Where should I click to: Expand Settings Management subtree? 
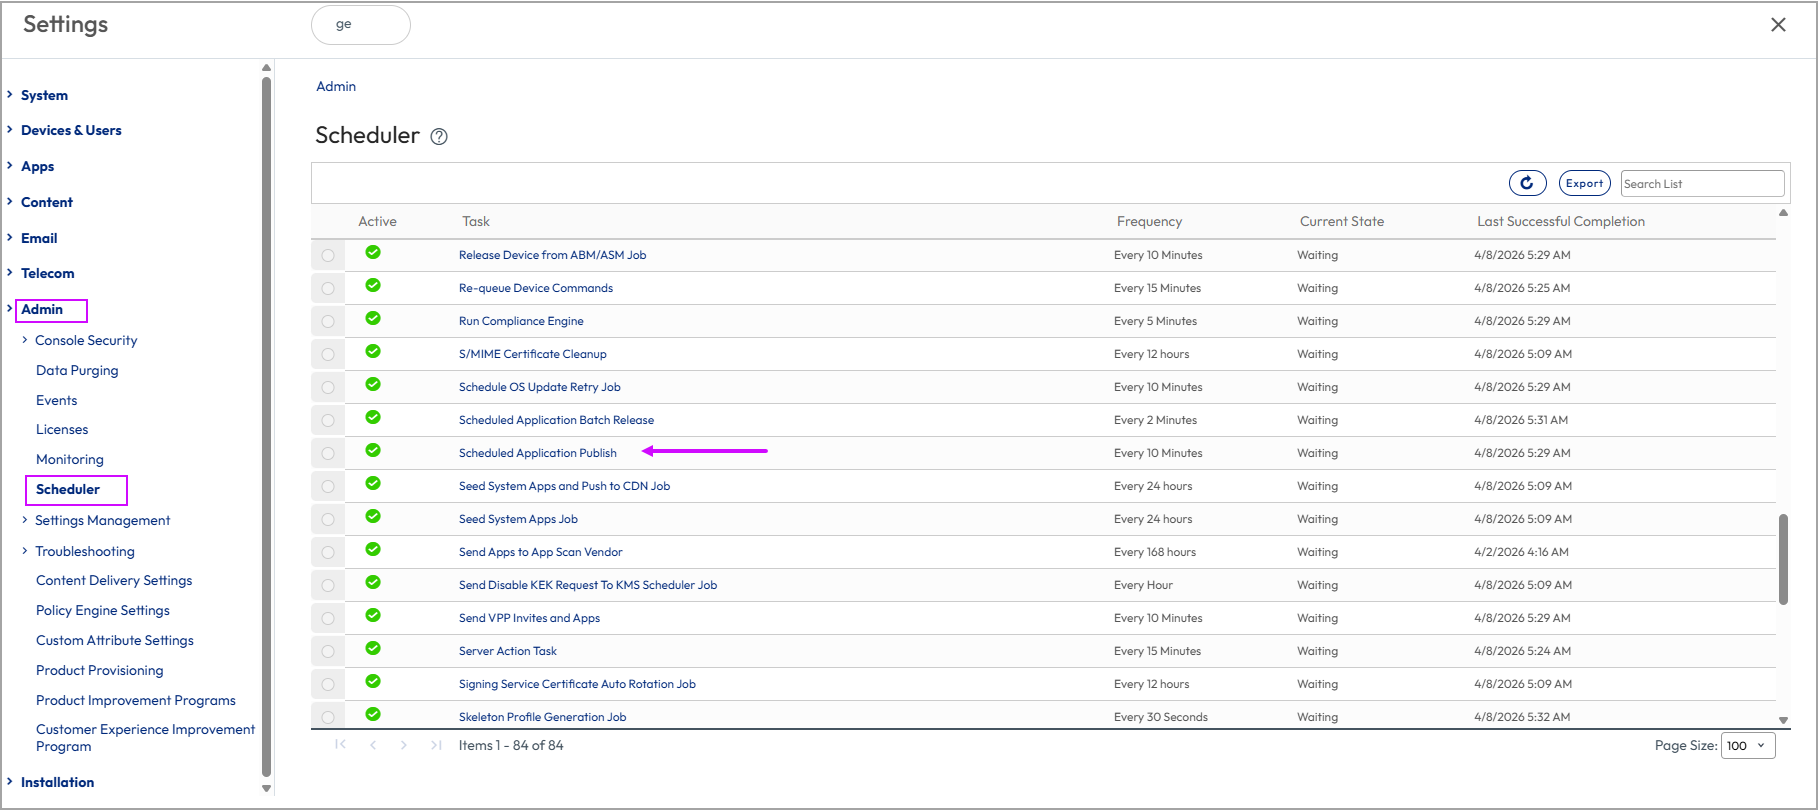(x=25, y=520)
